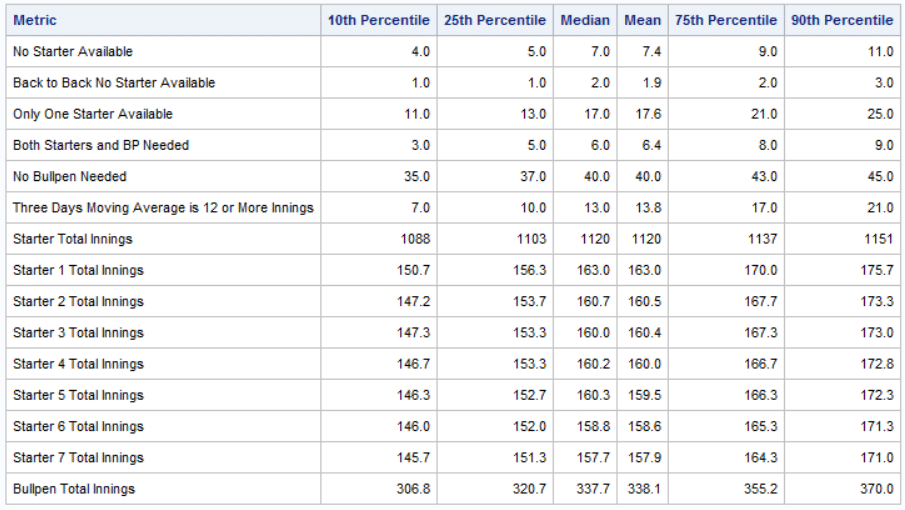Click Starter 3 Total Innings mean 160.4
Image resolution: width=905 pixels, height=510 pixels.
point(645,332)
